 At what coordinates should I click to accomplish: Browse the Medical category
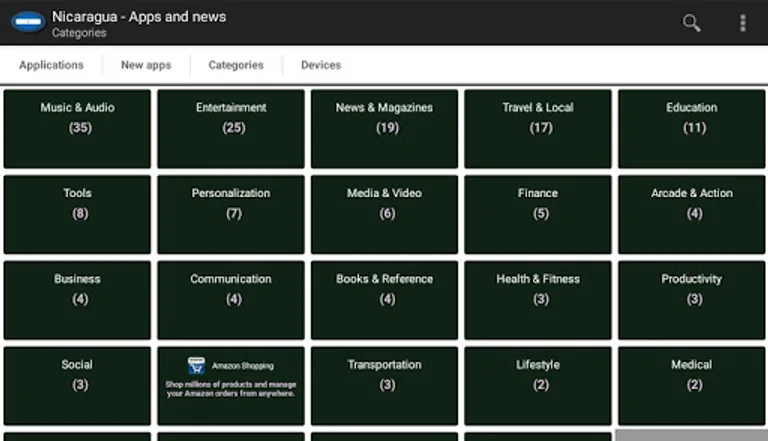692,386
